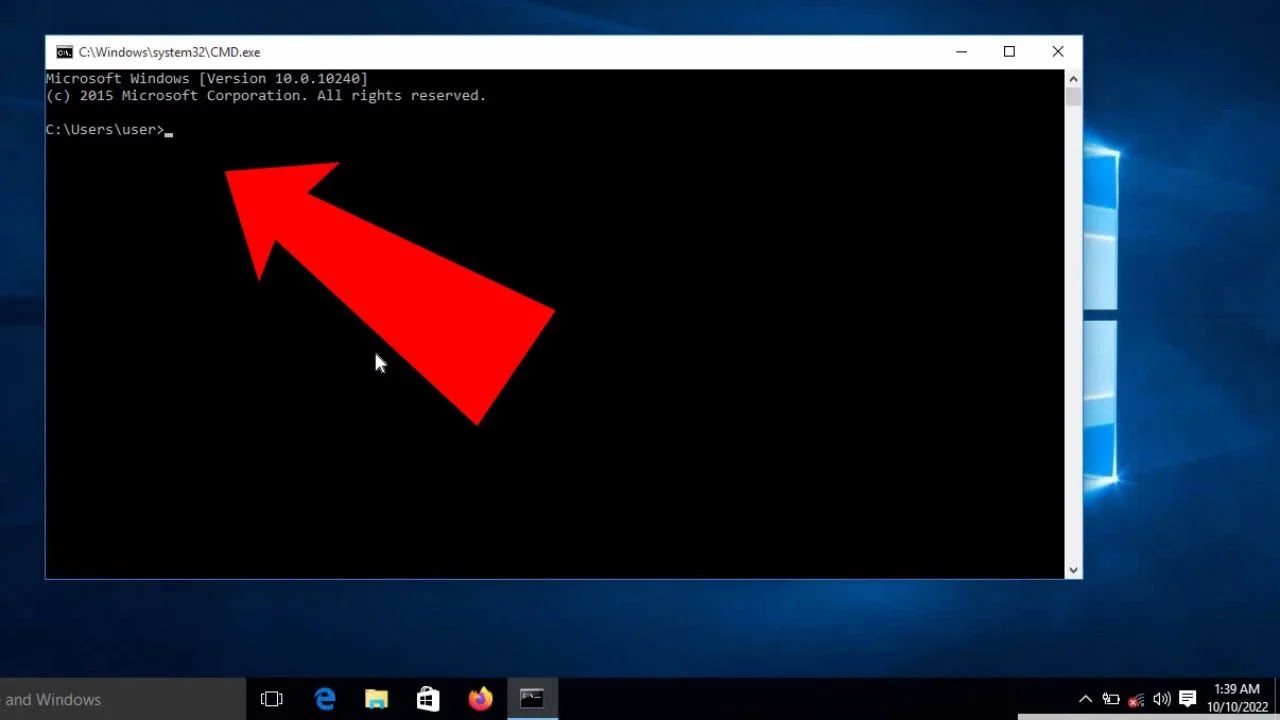Screen dimensions: 1280x720
Task: Minimize the CMD.exe window
Action: 961,52
